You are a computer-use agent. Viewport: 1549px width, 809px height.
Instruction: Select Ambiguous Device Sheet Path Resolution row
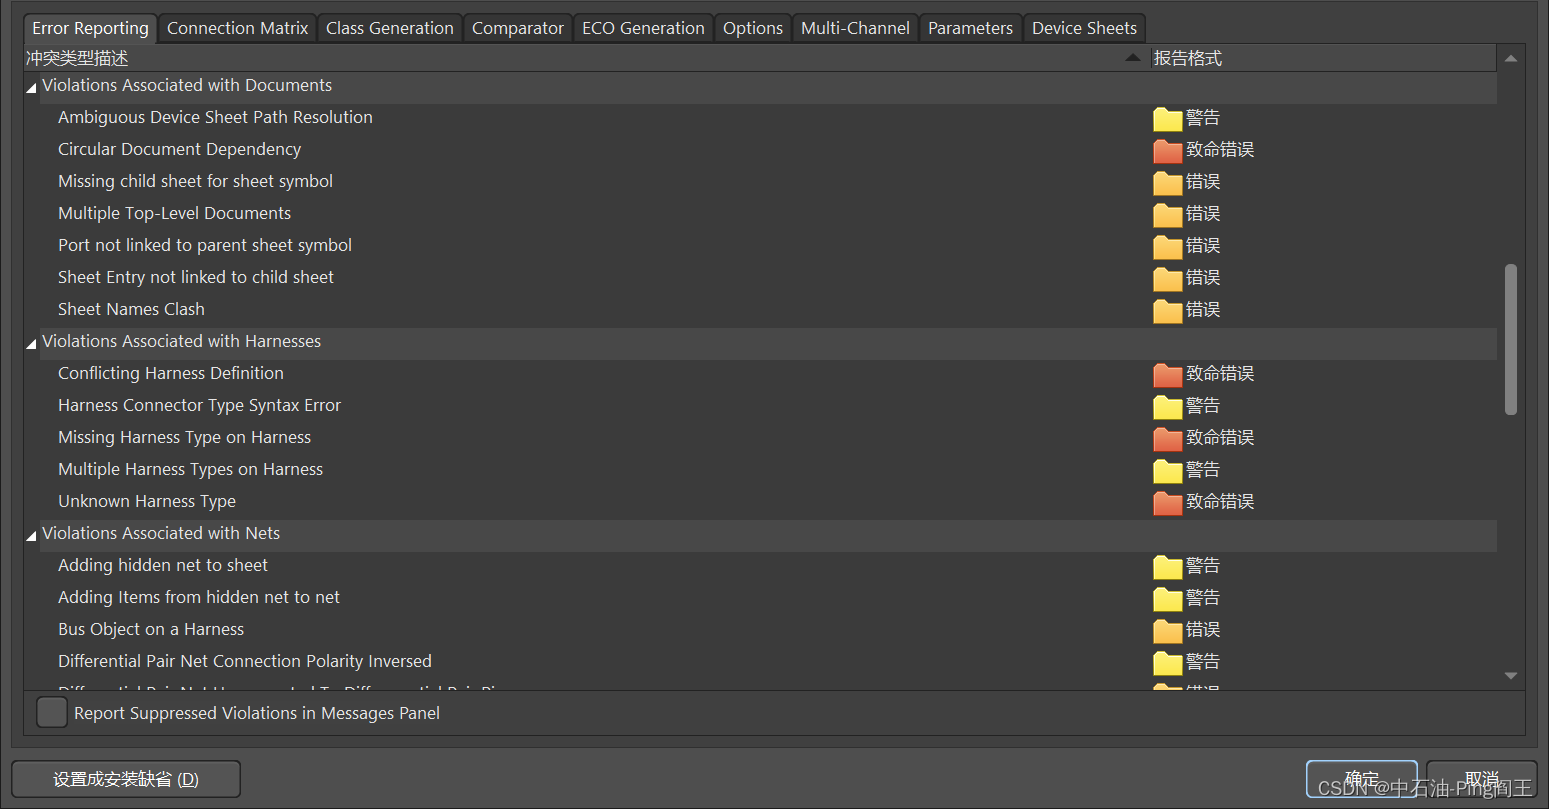(x=760, y=118)
